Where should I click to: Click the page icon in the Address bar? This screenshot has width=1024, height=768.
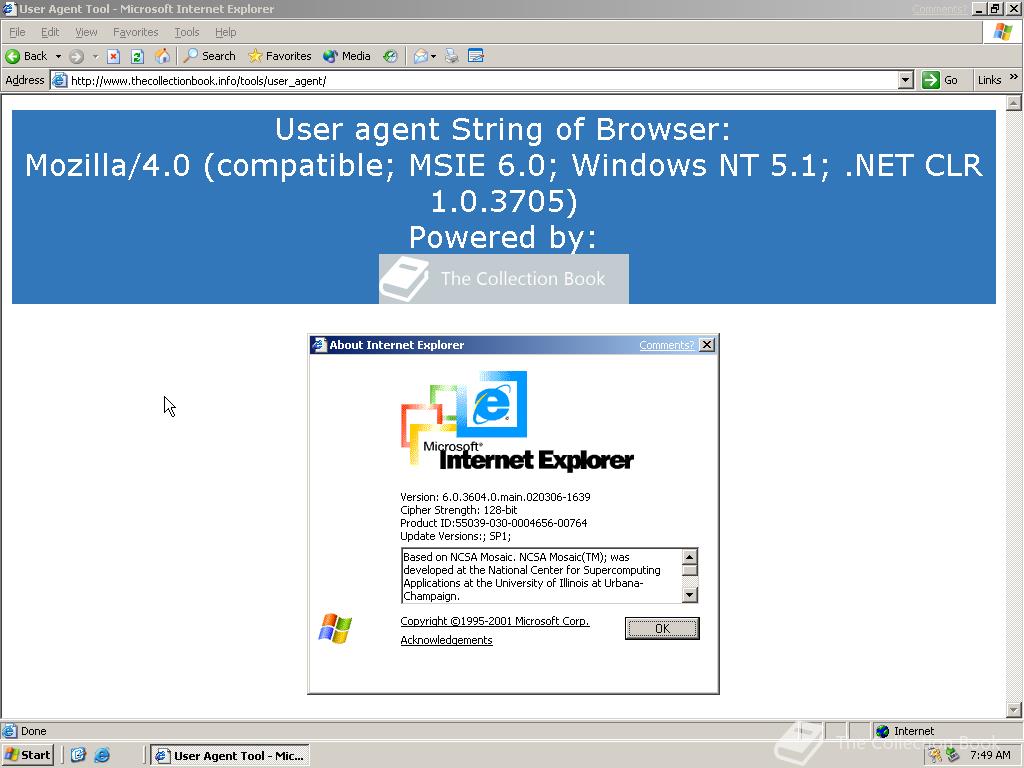(x=59, y=80)
